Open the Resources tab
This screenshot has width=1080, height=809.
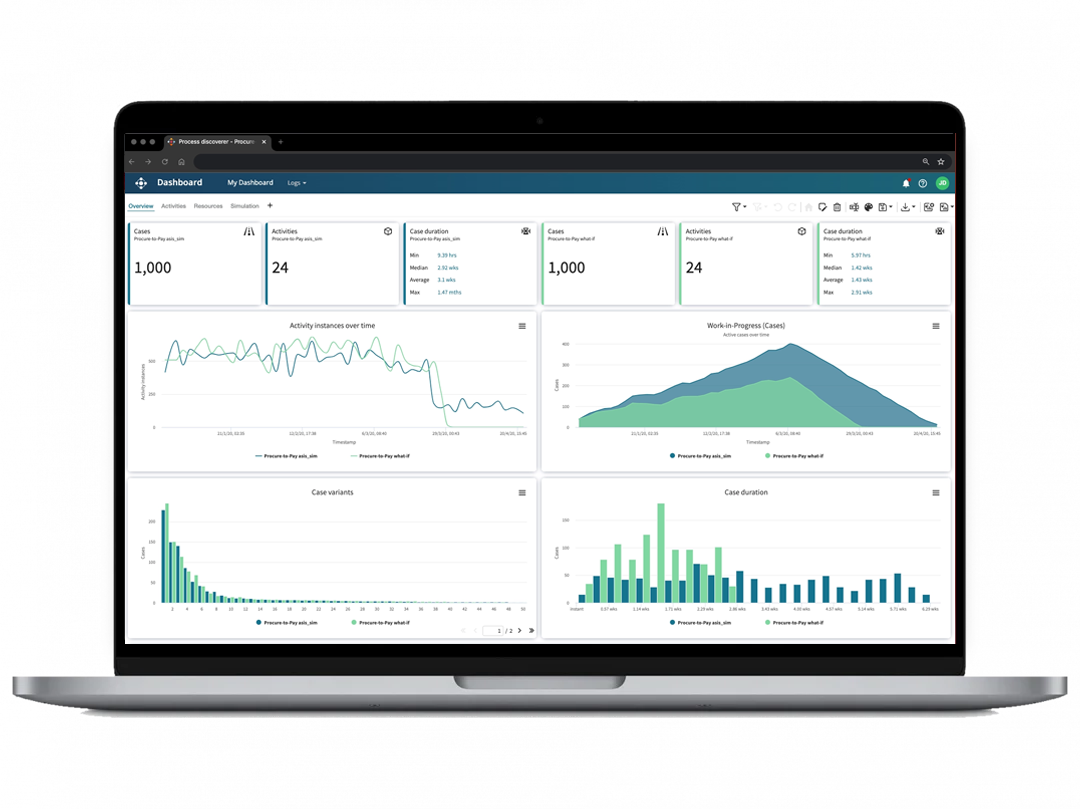coord(208,207)
